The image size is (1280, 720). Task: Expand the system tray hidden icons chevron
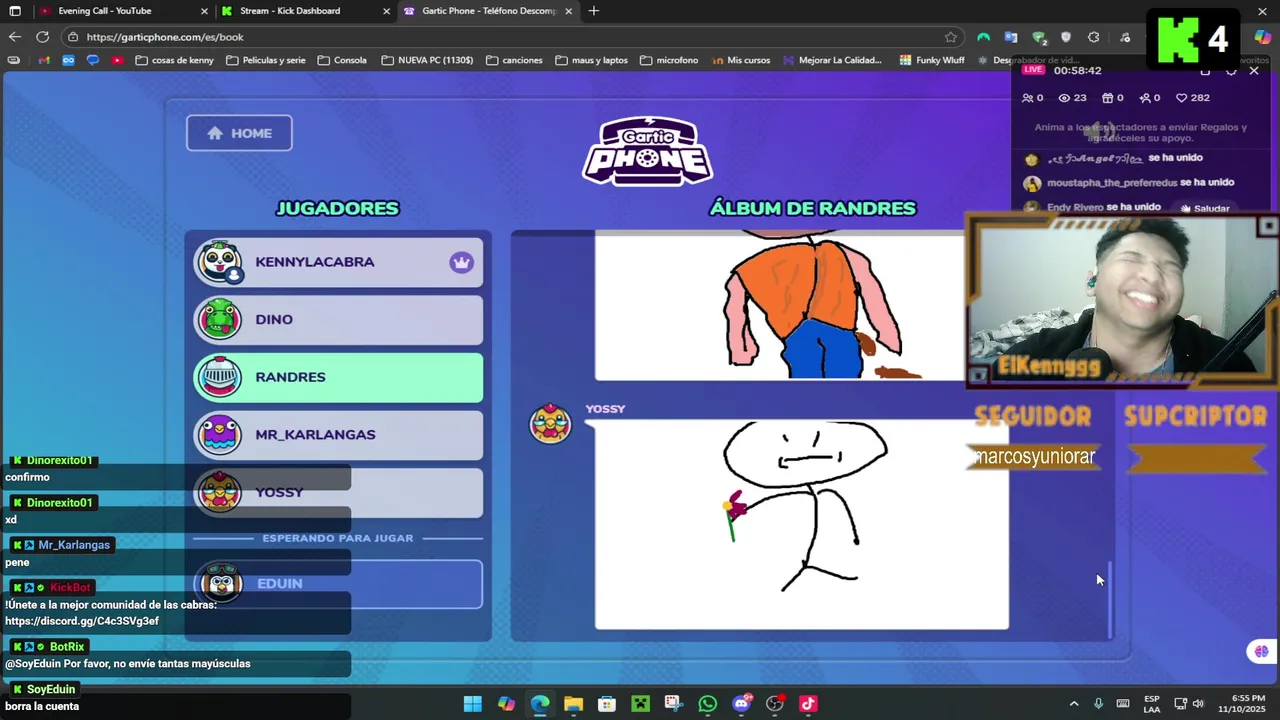1074,704
